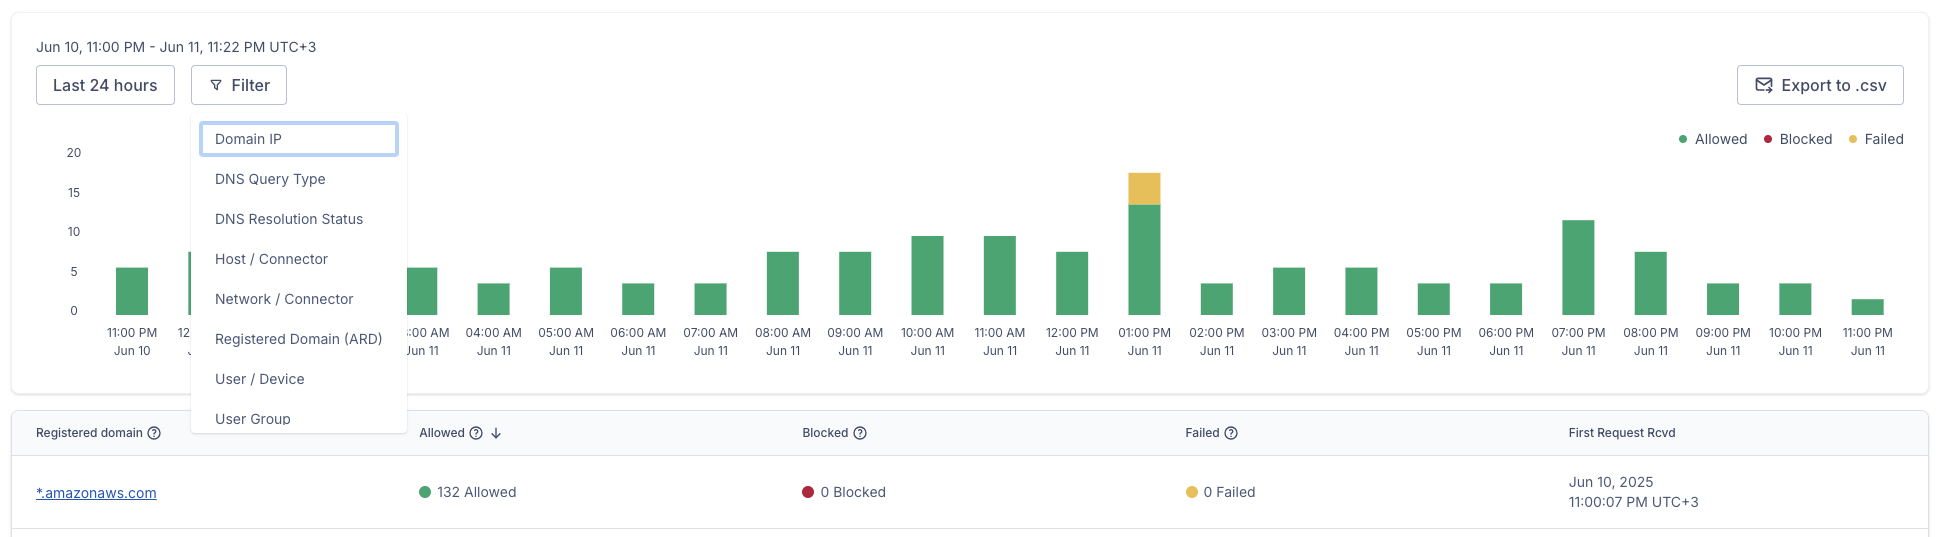Click the help icon beside Allowed column
This screenshot has height=537, width=1938.
pos(476,433)
